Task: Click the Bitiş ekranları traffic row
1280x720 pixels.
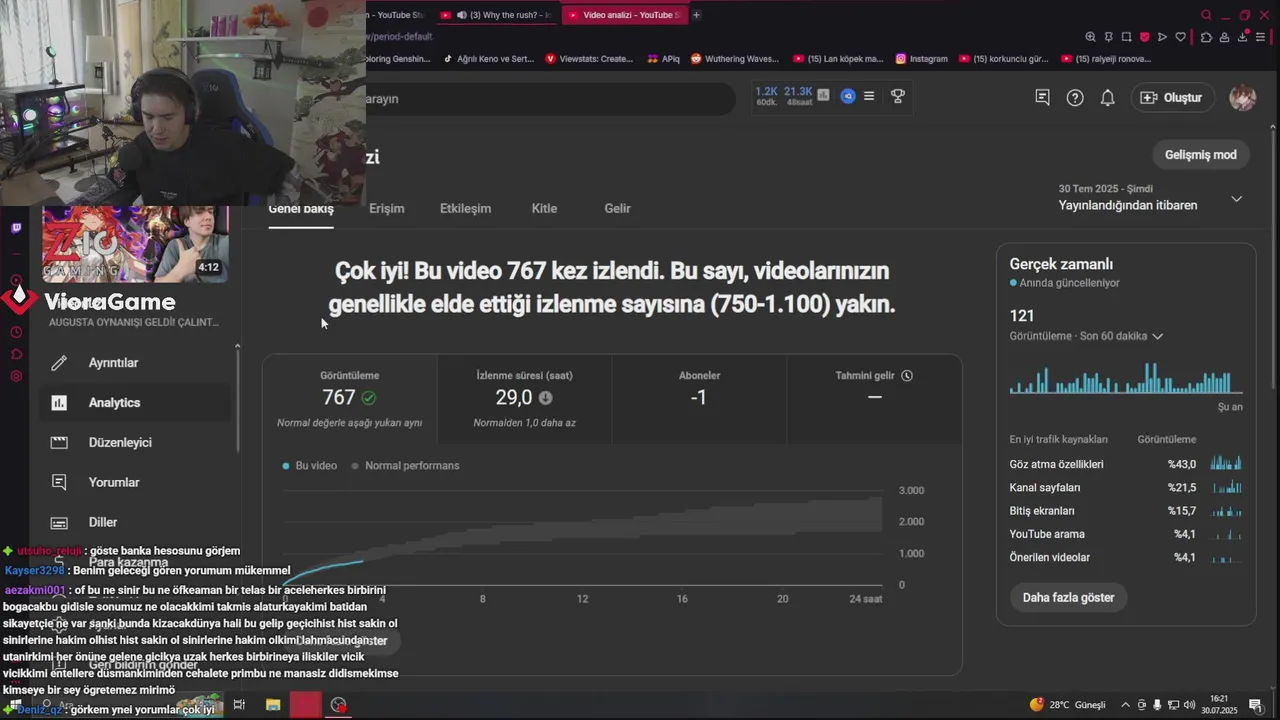Action: click(1126, 511)
